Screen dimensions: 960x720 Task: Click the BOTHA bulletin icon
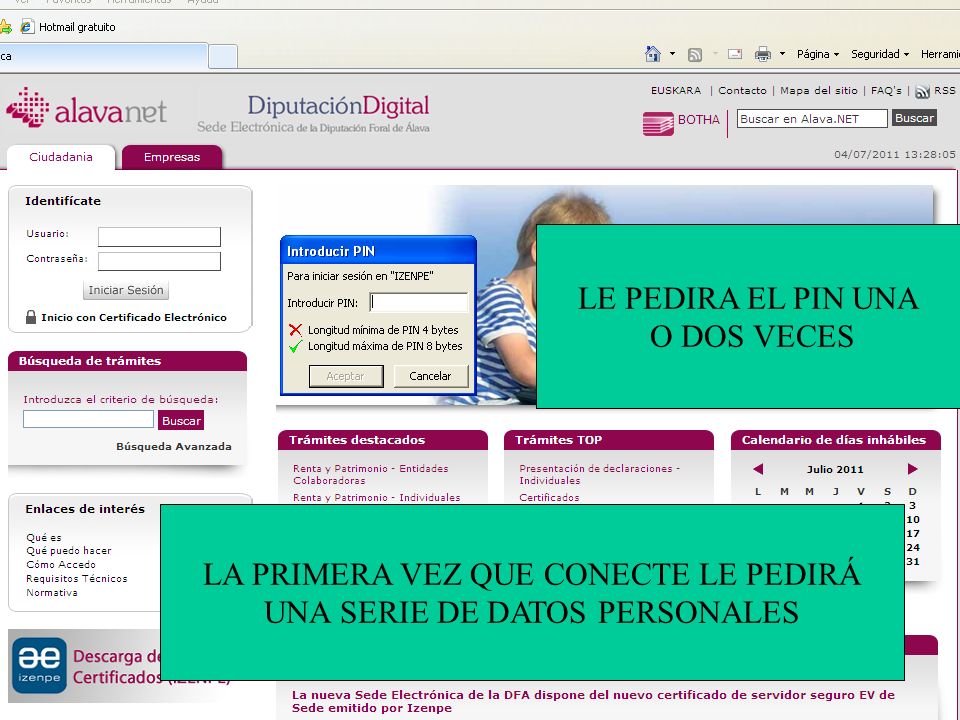tap(658, 123)
